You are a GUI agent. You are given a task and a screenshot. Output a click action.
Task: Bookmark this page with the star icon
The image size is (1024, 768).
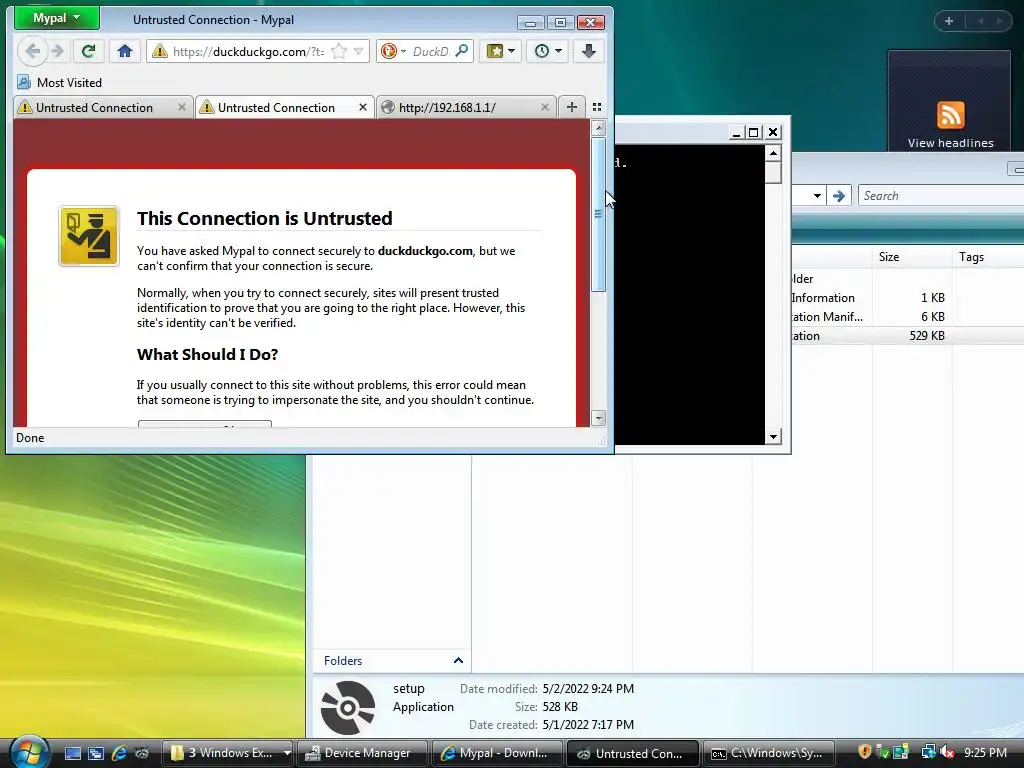(x=339, y=51)
